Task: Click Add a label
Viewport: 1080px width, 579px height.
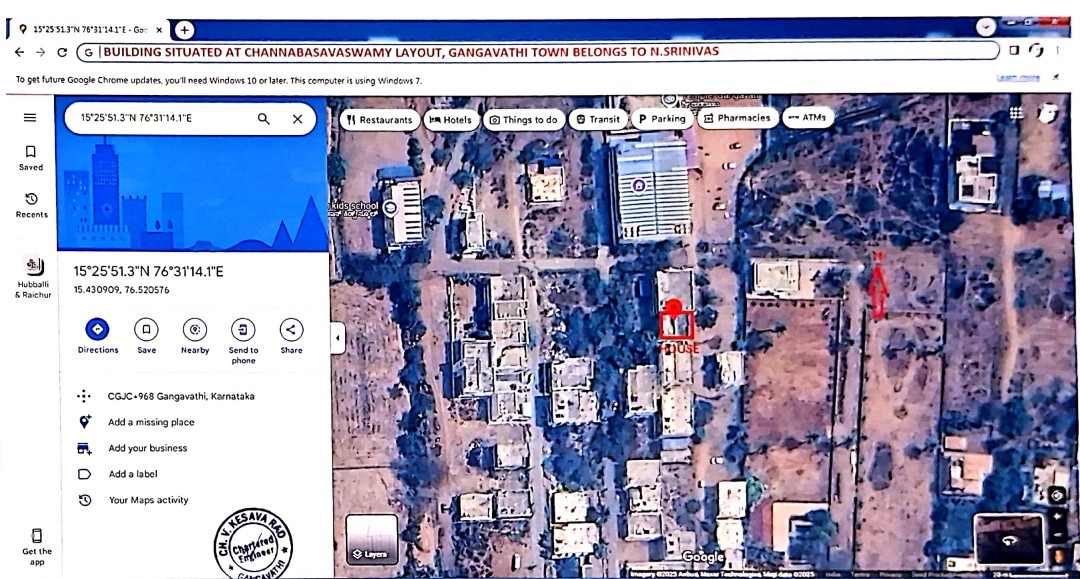Action: [x=133, y=474]
